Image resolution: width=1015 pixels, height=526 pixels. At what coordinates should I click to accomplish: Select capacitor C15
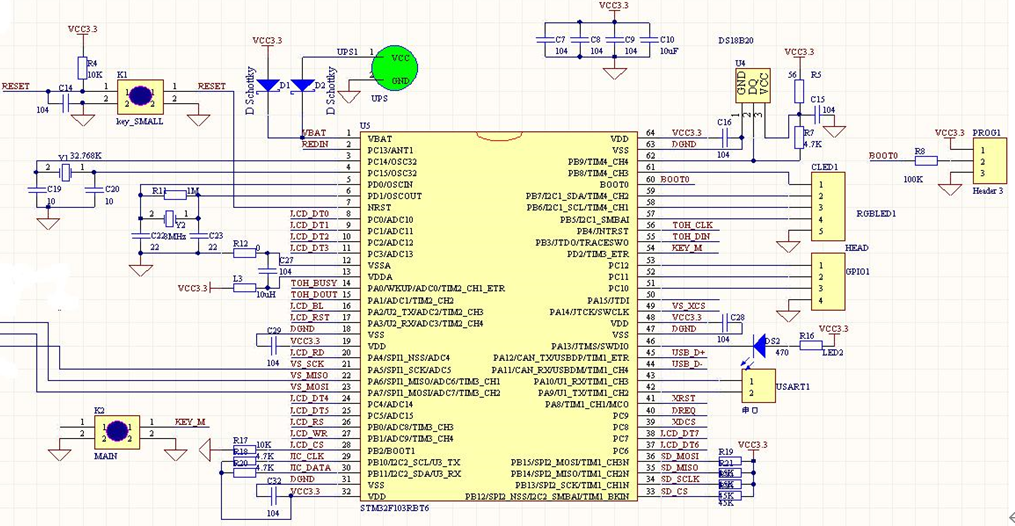coord(817,115)
